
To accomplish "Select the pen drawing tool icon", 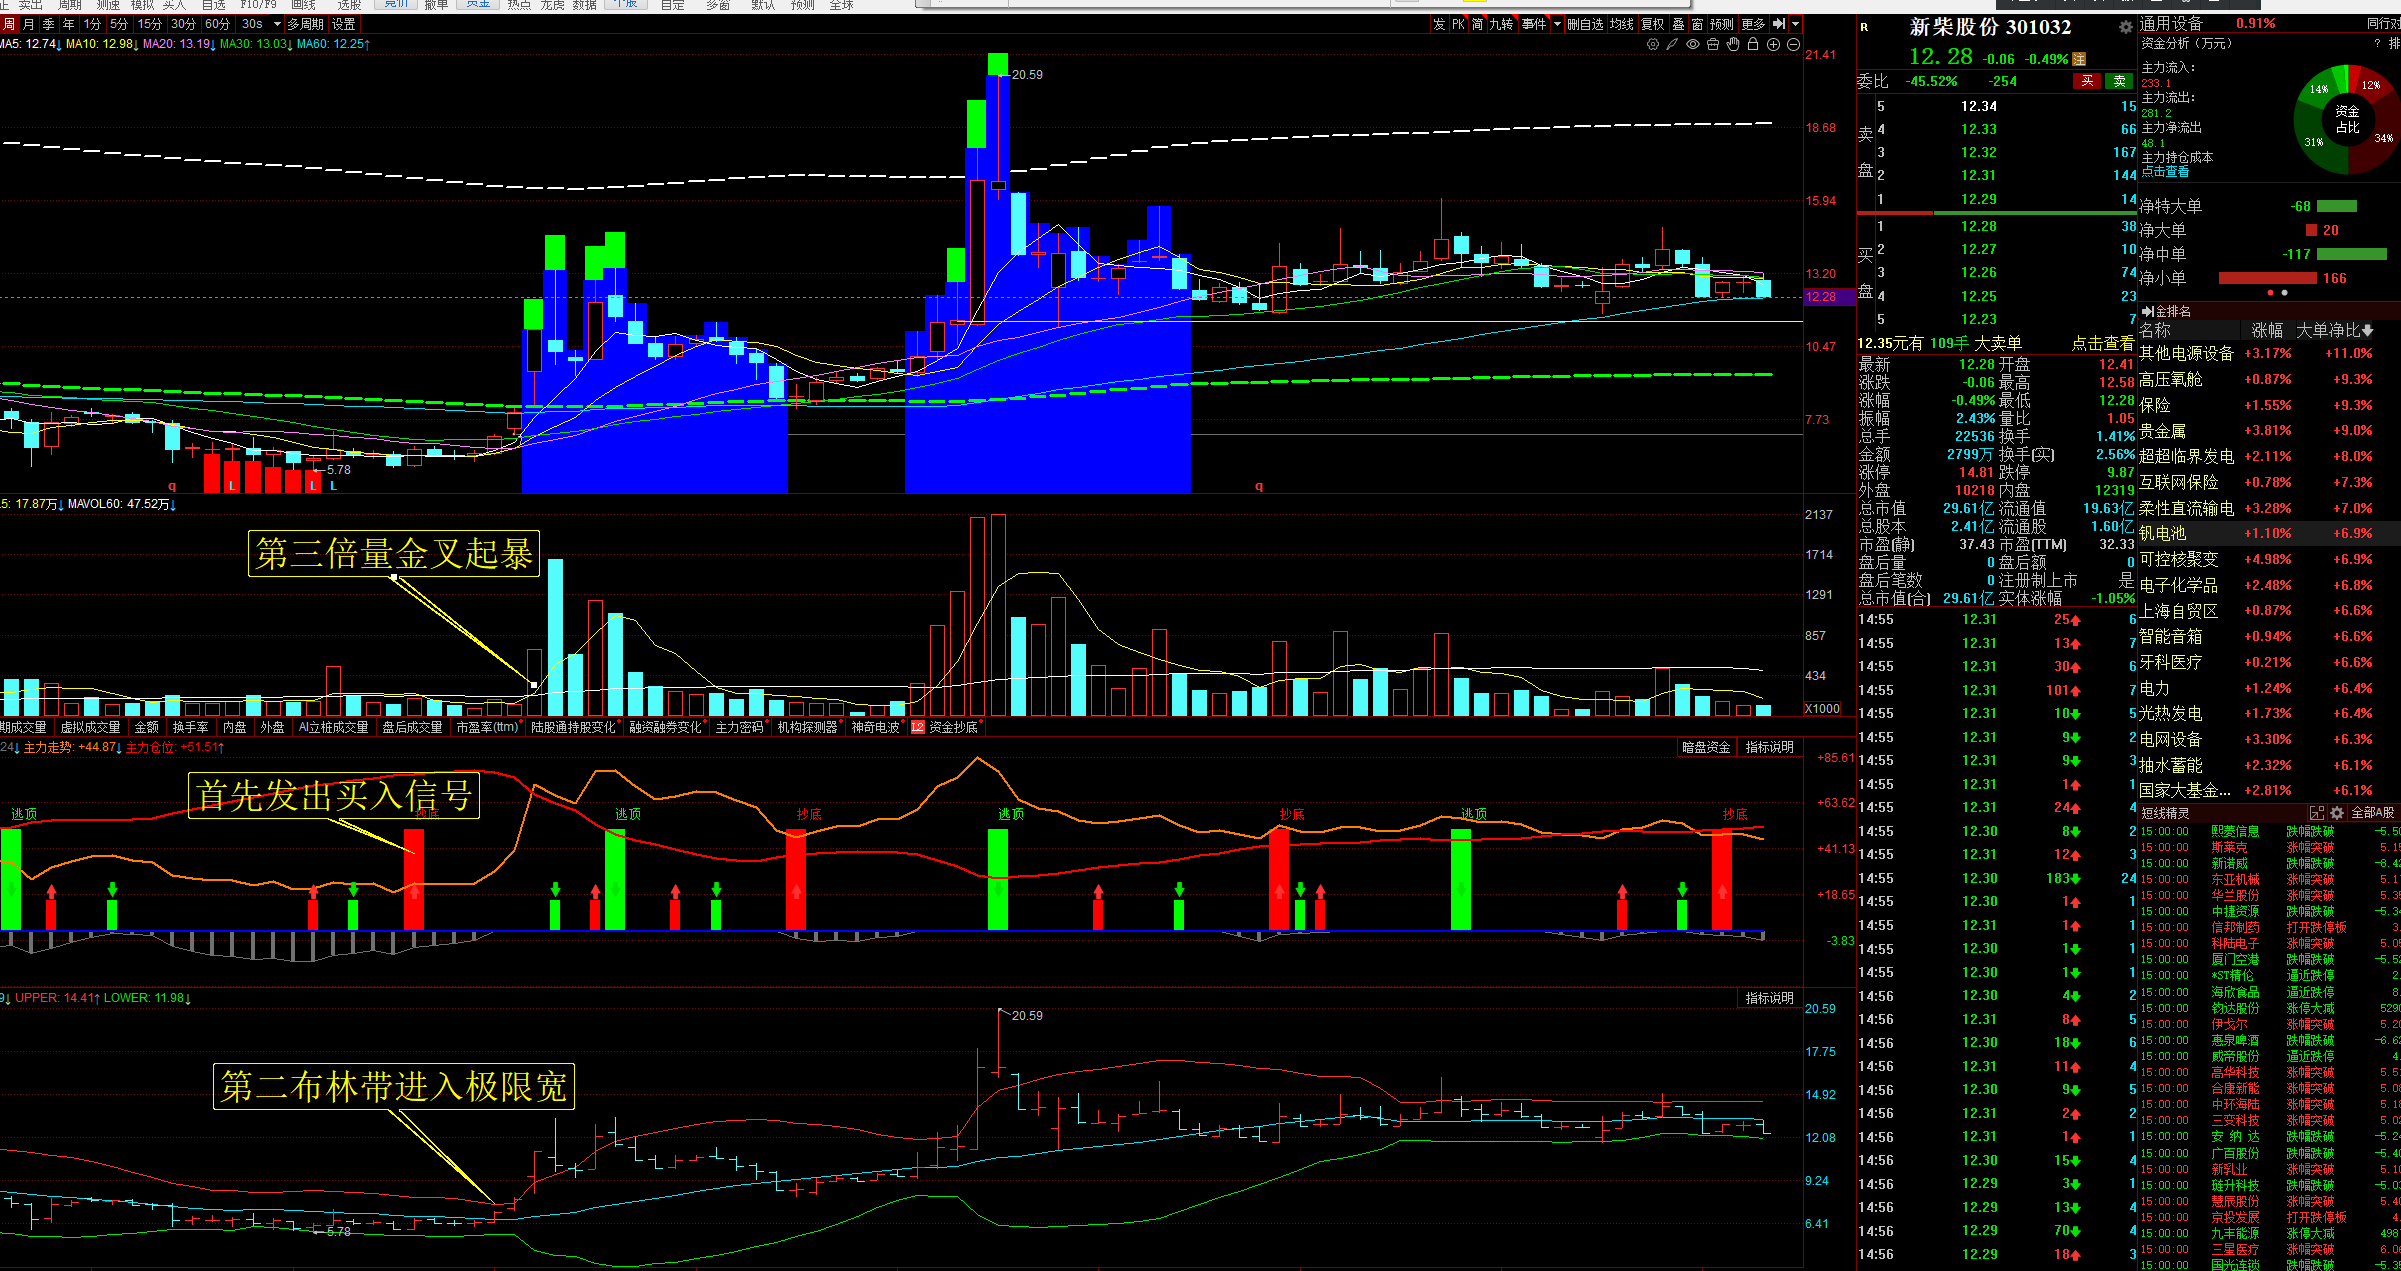I will [1672, 44].
